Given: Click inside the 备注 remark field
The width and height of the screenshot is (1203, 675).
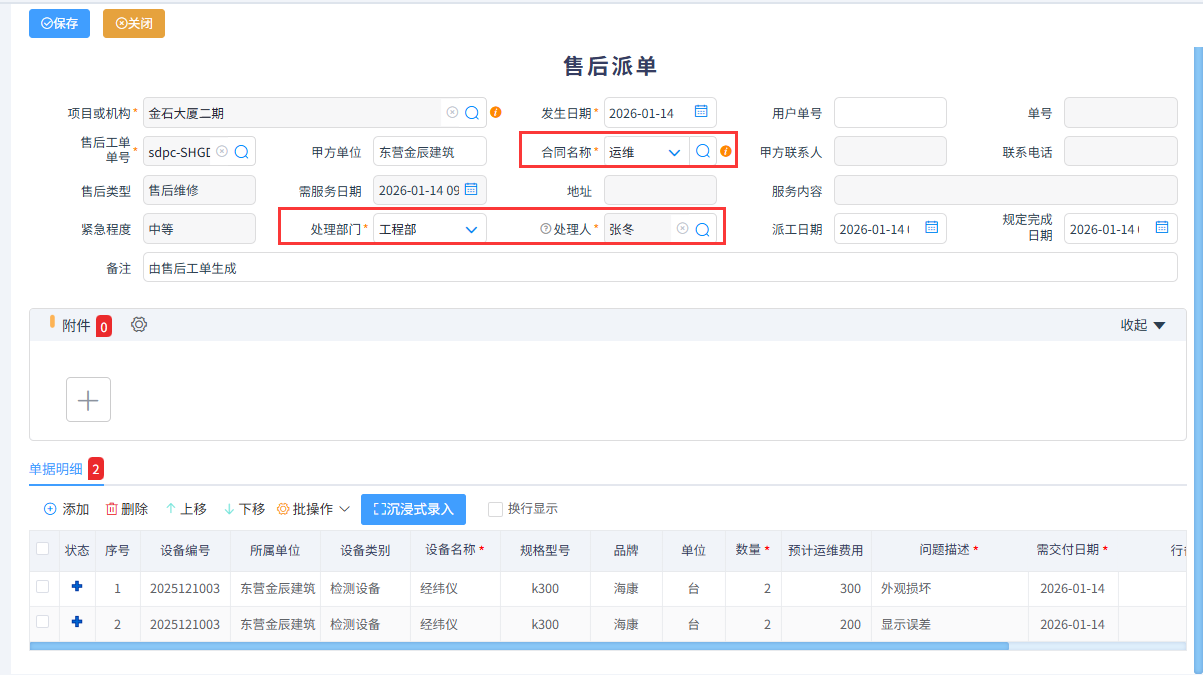Looking at the screenshot, I should point(400,267).
